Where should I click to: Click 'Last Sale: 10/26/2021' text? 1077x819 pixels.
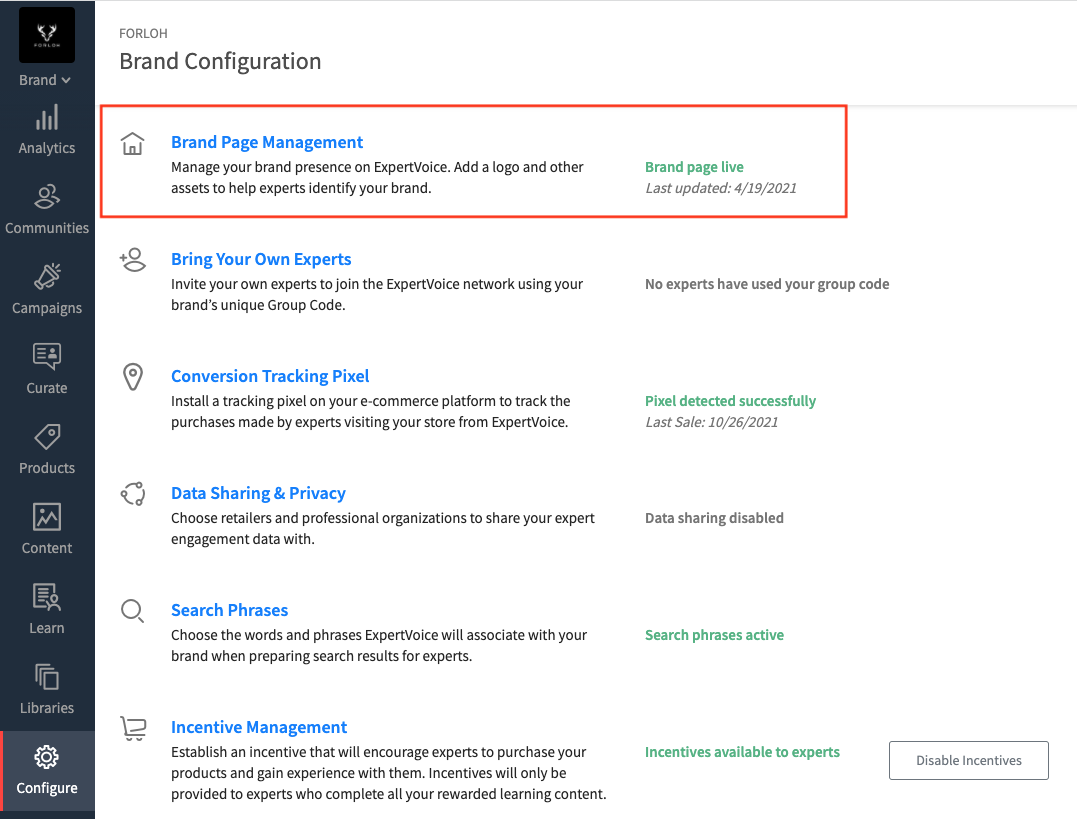coord(712,422)
